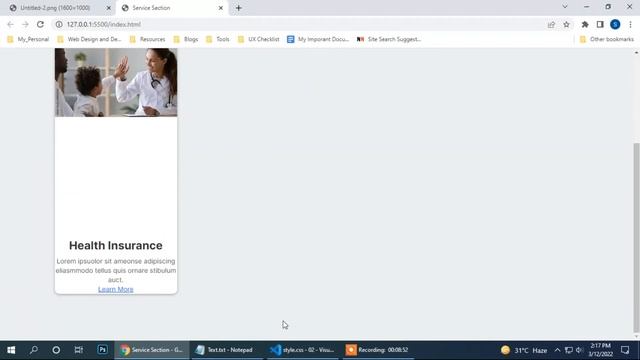
Task: Open the Recording 00:08:52 taskbar button
Action: pos(378,350)
